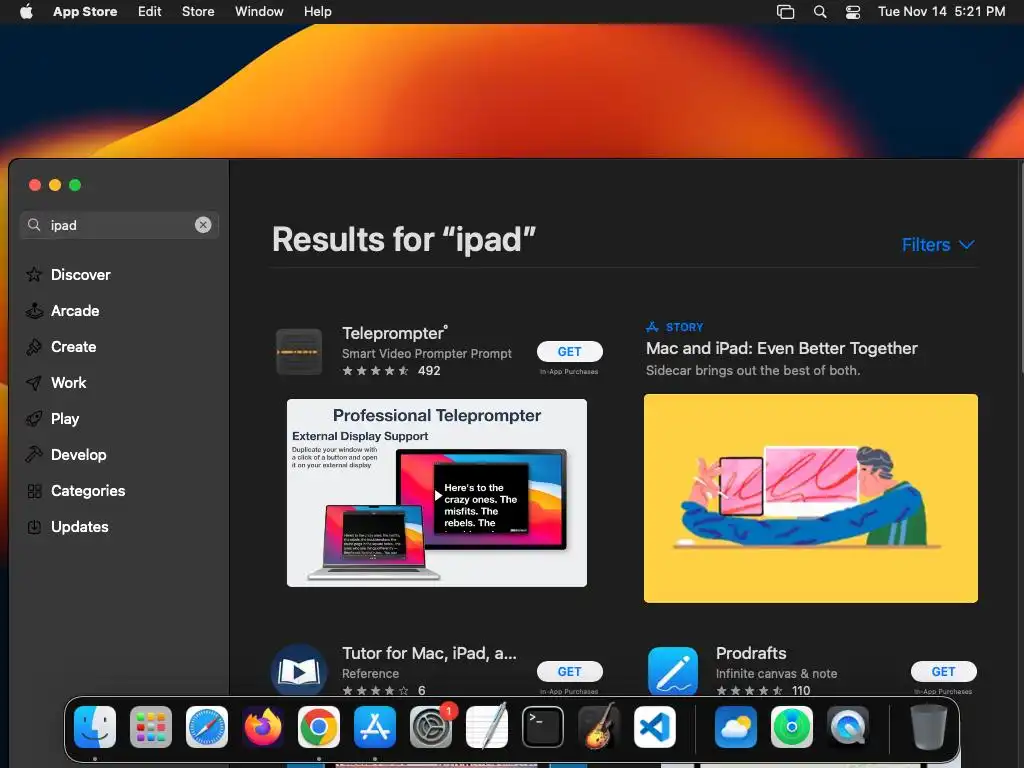Open Tutor for Mac, iPad title

tap(429, 652)
